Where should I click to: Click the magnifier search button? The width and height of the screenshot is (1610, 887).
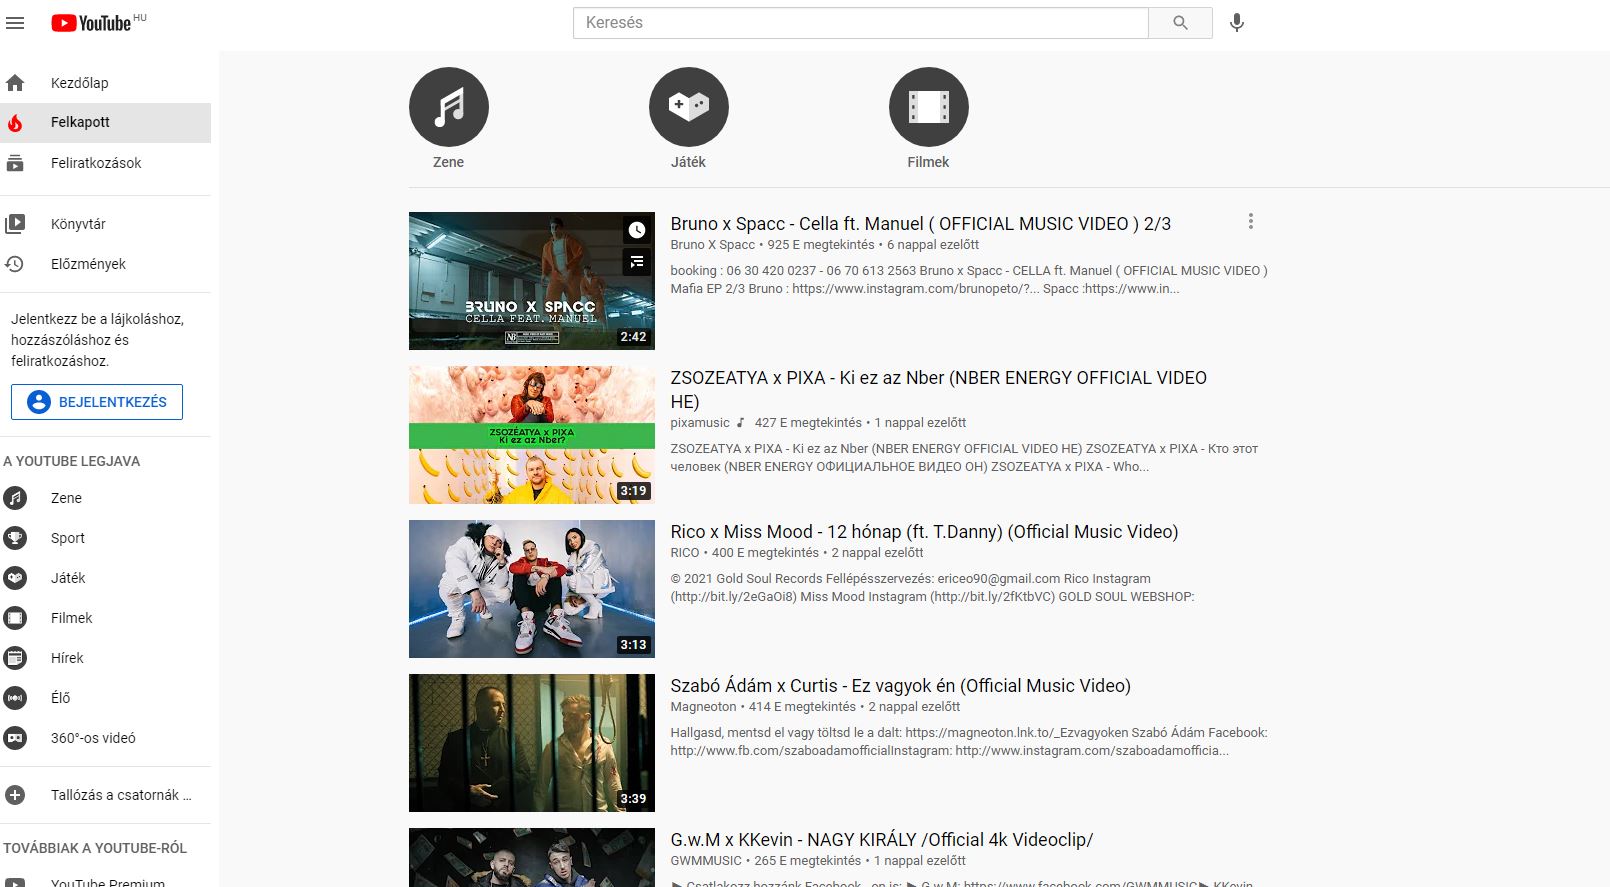point(1180,23)
